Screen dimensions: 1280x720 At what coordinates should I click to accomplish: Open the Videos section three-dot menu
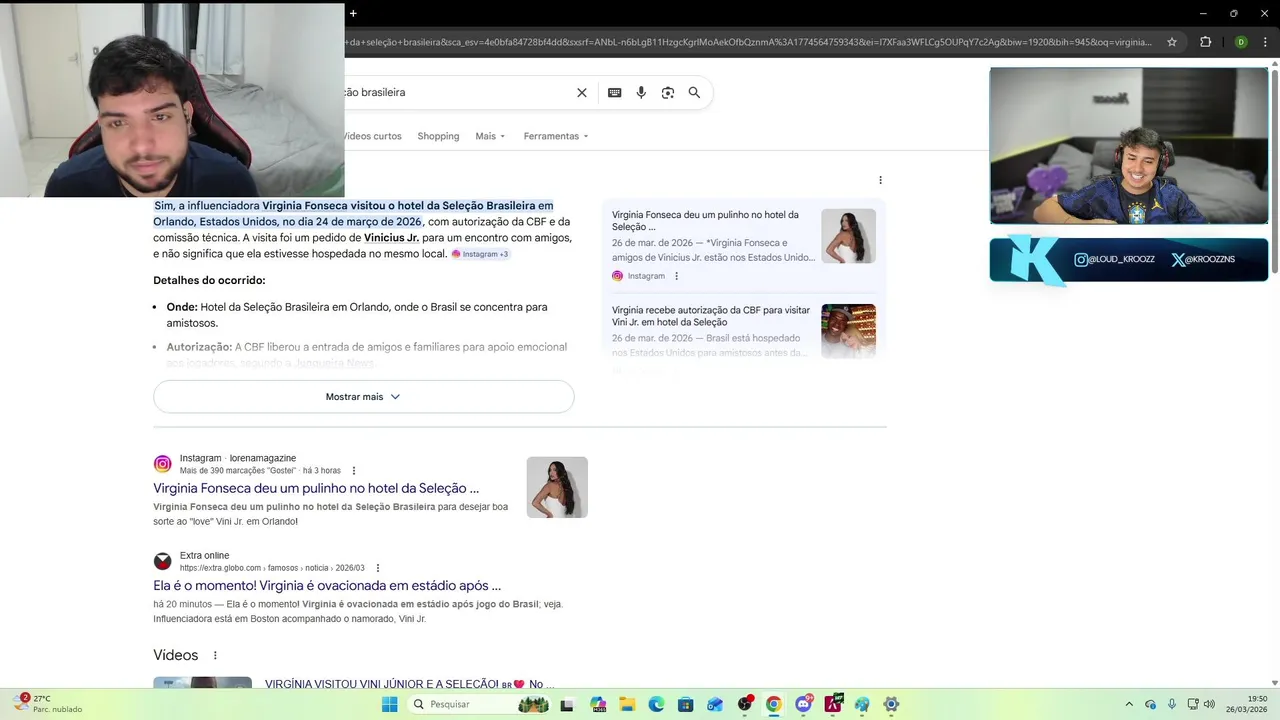tap(215, 656)
